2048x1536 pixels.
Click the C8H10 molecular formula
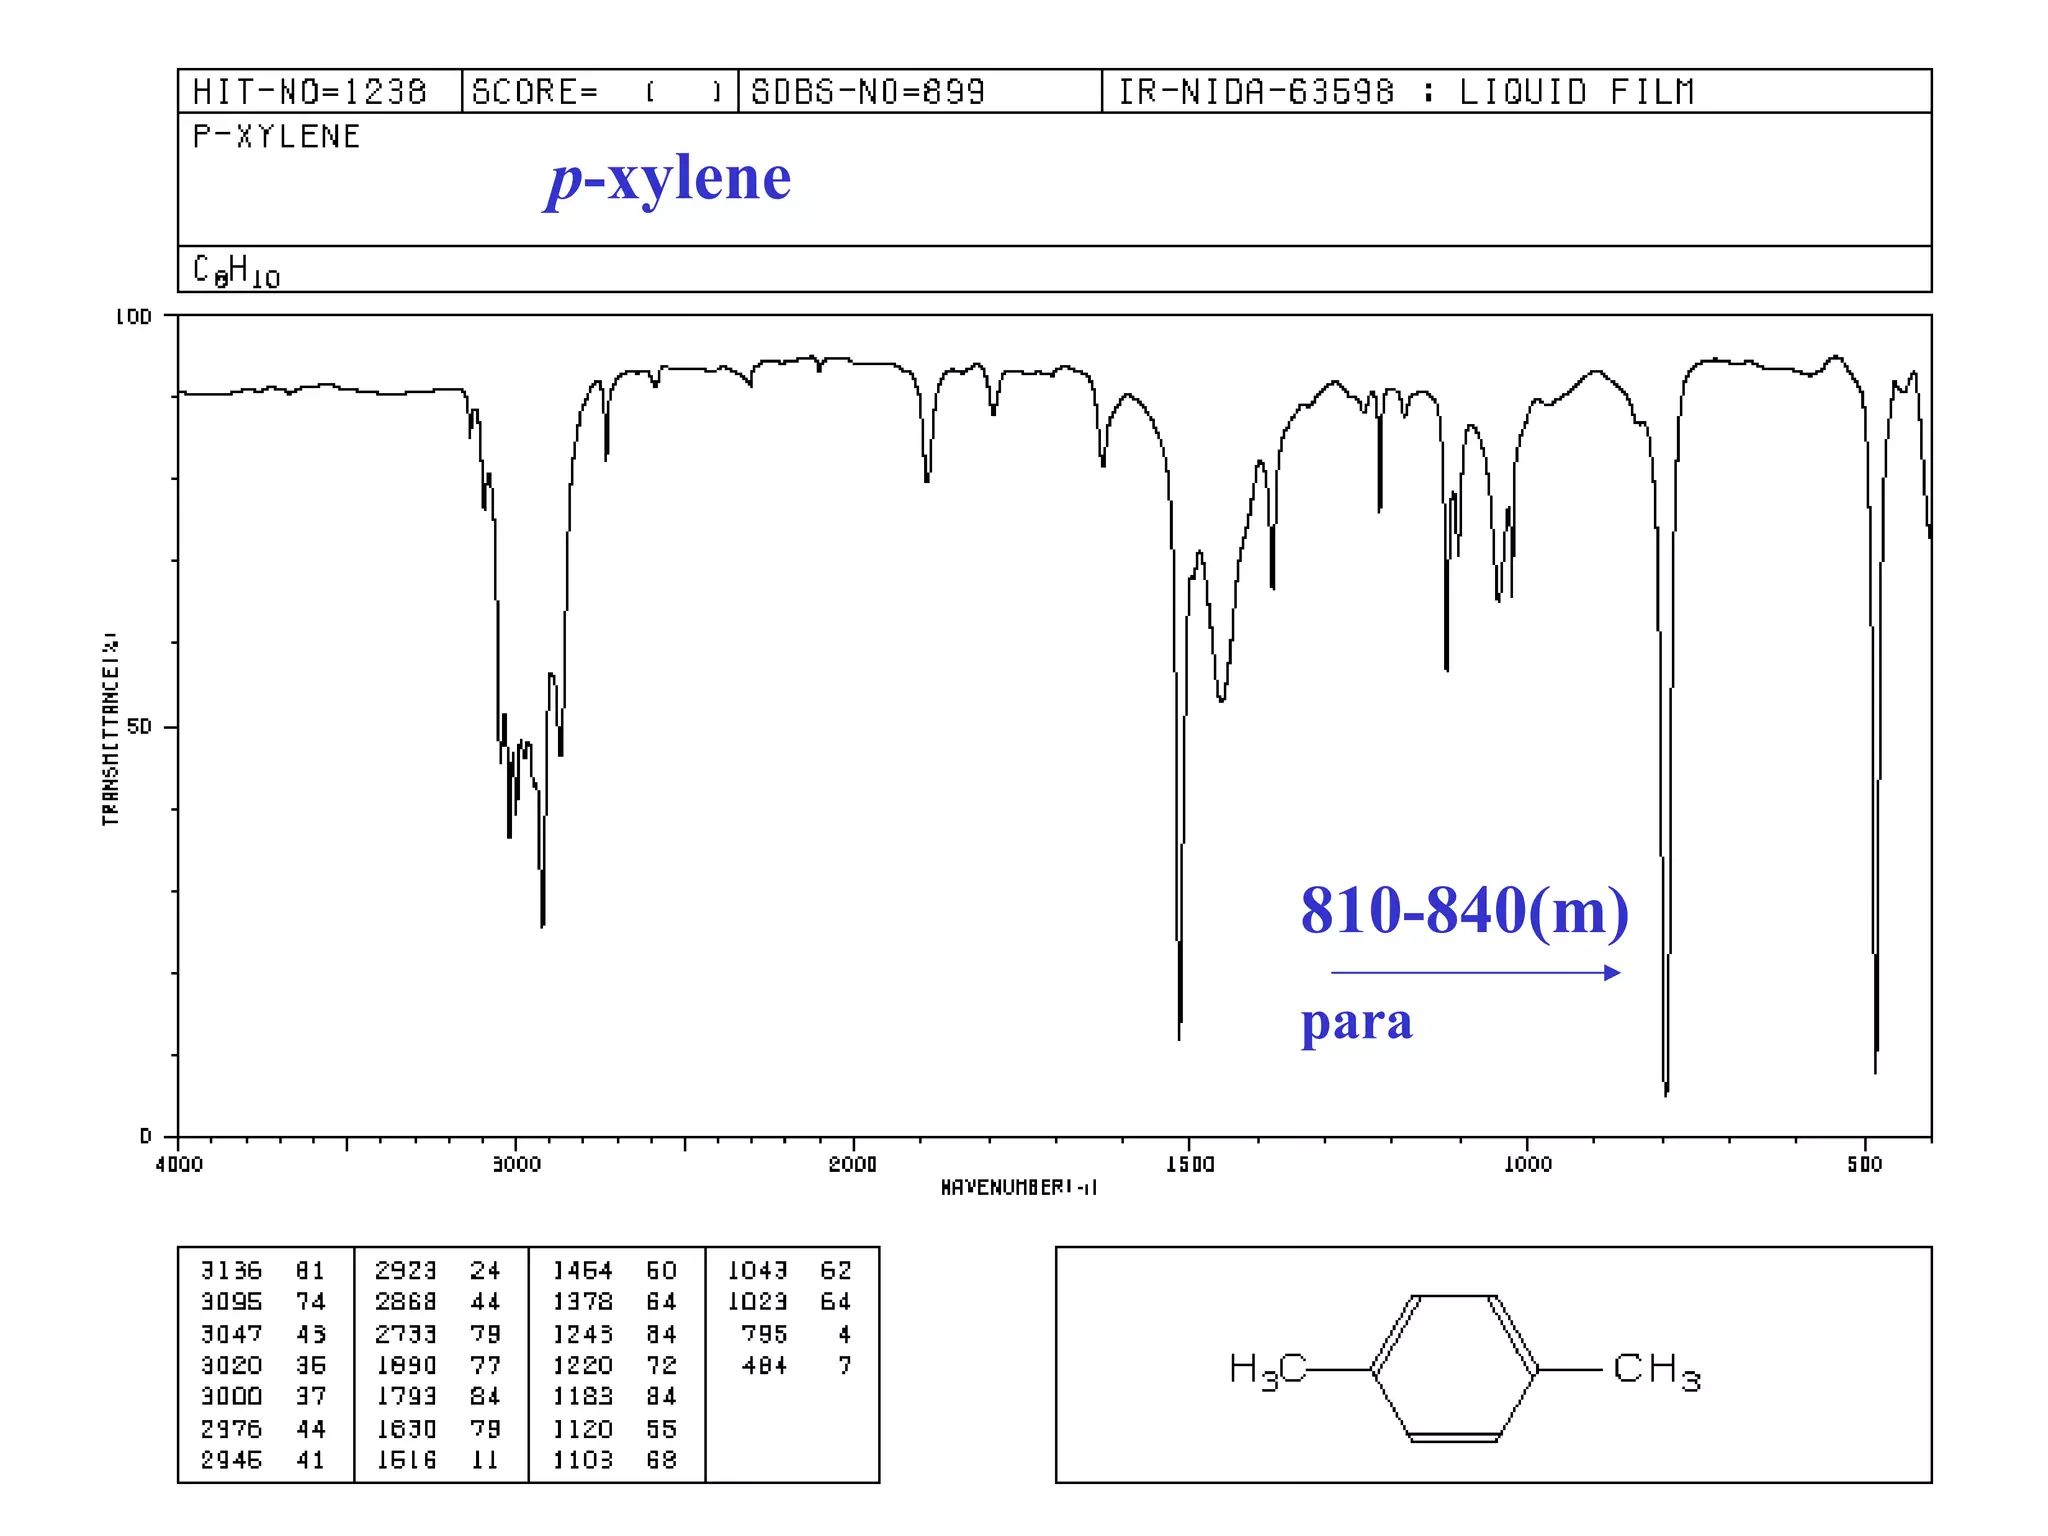tap(236, 271)
